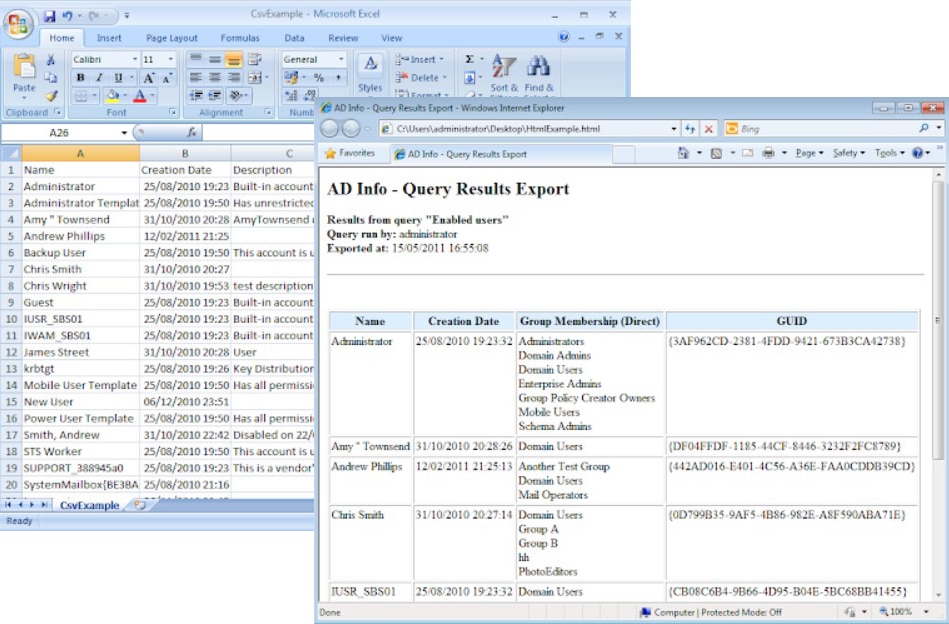Toggle Center alignment in Excel
Viewport: 949px width, 624px height.
214,77
